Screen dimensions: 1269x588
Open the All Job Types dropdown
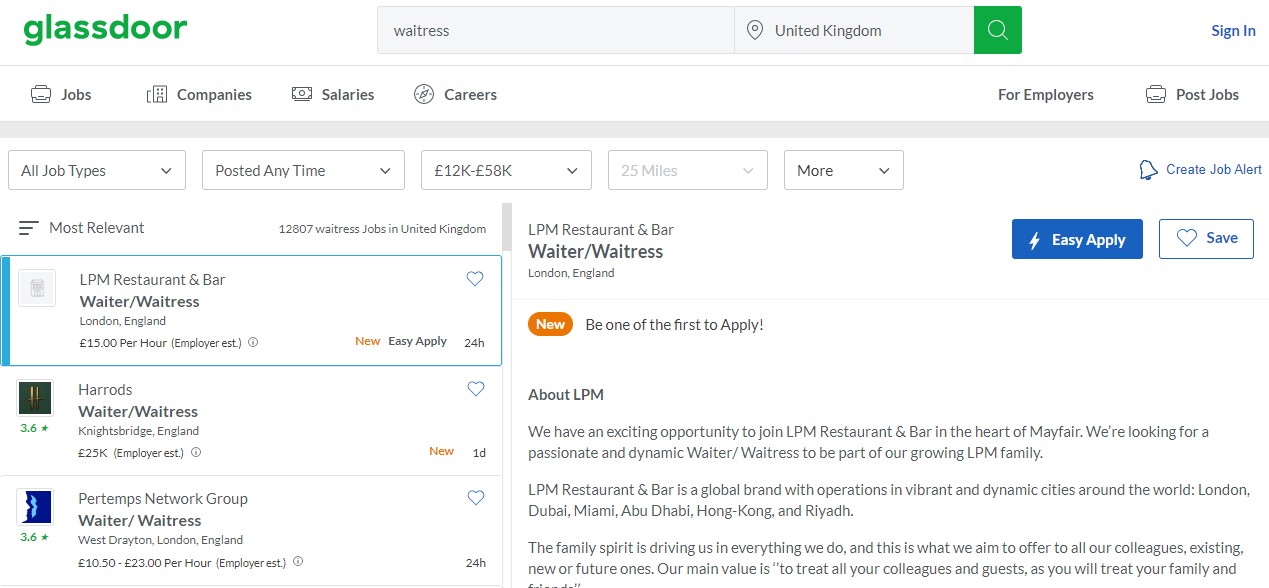[97, 170]
